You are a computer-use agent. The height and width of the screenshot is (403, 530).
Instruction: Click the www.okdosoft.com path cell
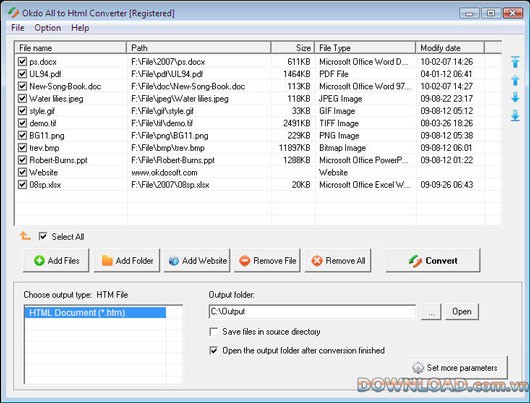pos(164,172)
